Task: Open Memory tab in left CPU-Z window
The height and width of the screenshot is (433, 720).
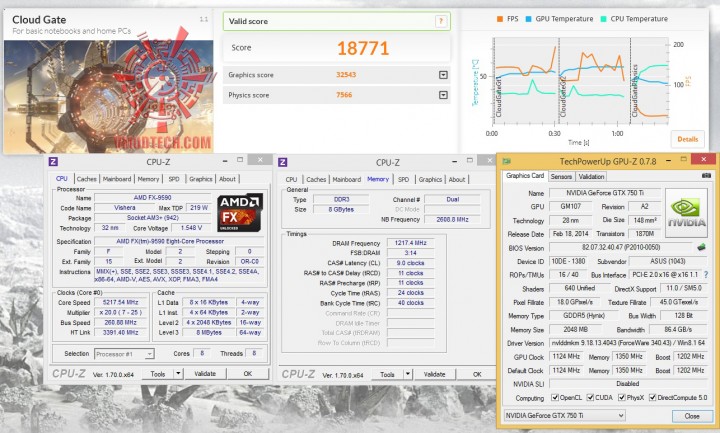Action: [x=148, y=179]
